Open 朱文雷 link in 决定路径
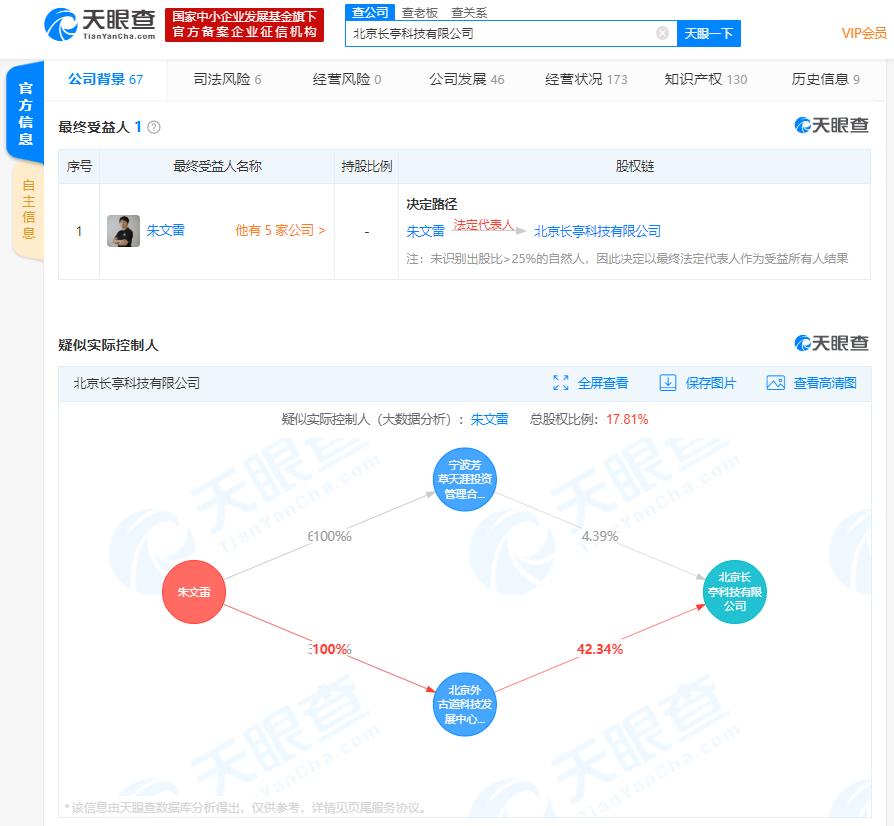Screen dimensions: 894x826 (x=425, y=231)
